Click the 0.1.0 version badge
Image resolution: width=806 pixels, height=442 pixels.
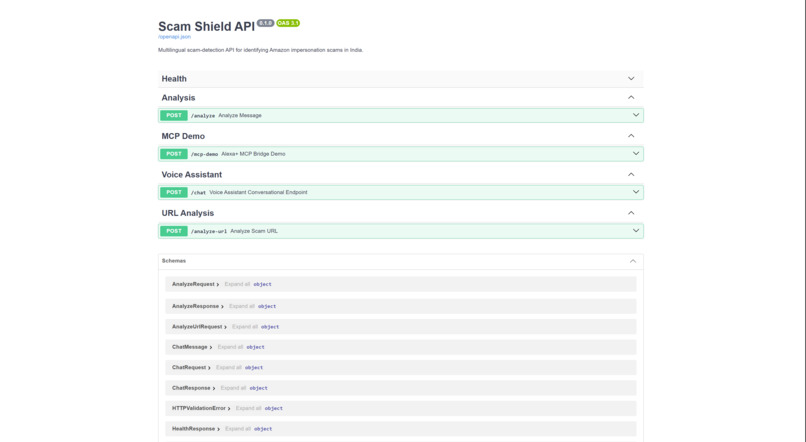tap(265, 23)
